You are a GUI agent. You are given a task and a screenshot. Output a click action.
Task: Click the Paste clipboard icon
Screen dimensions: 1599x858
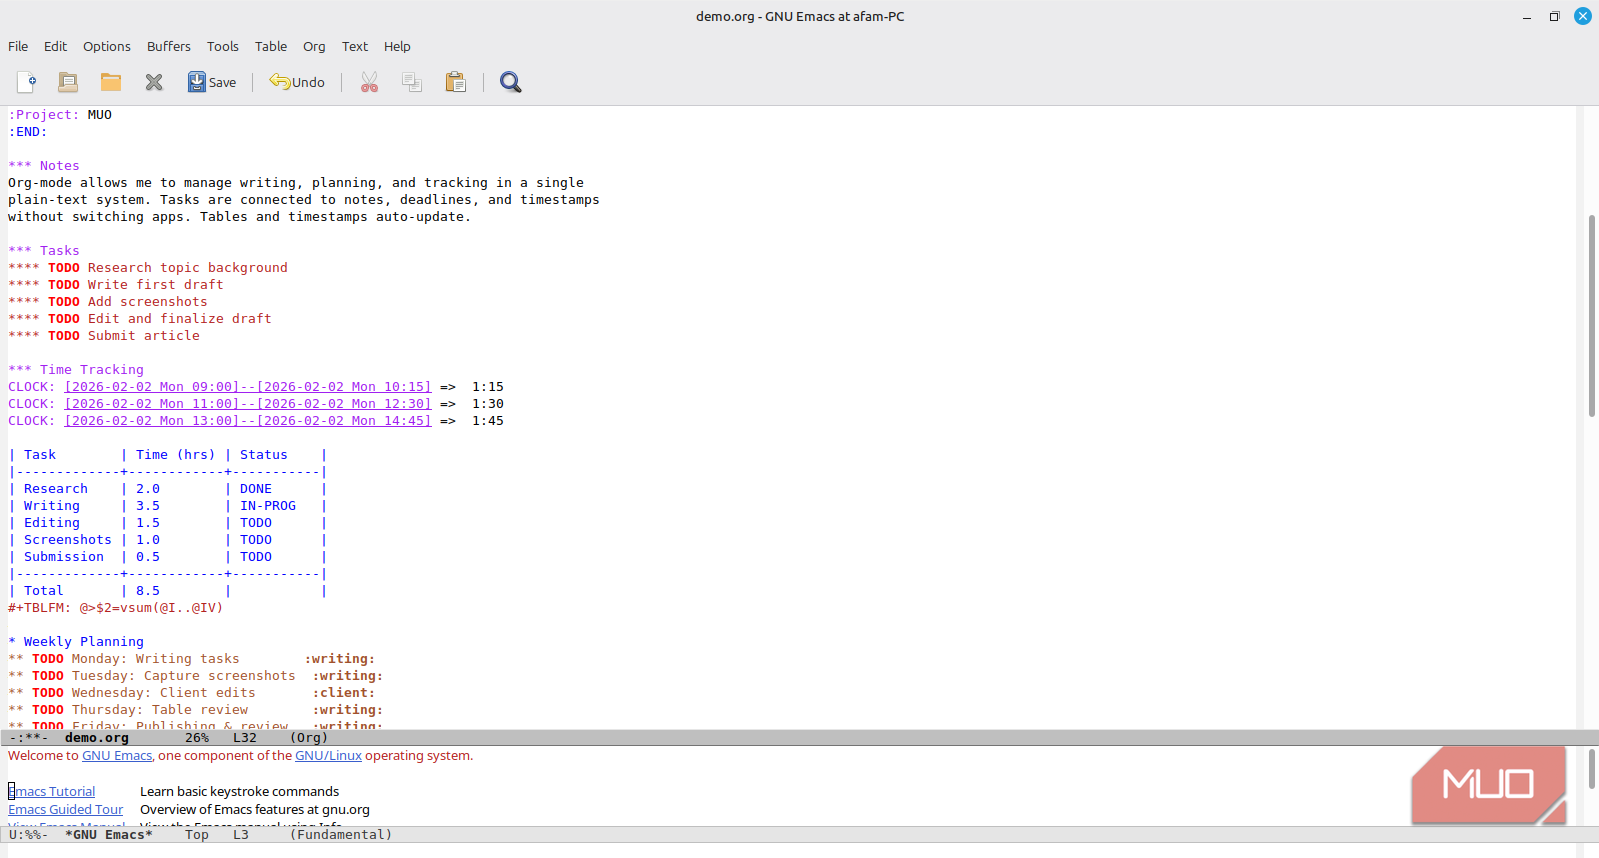tap(456, 82)
